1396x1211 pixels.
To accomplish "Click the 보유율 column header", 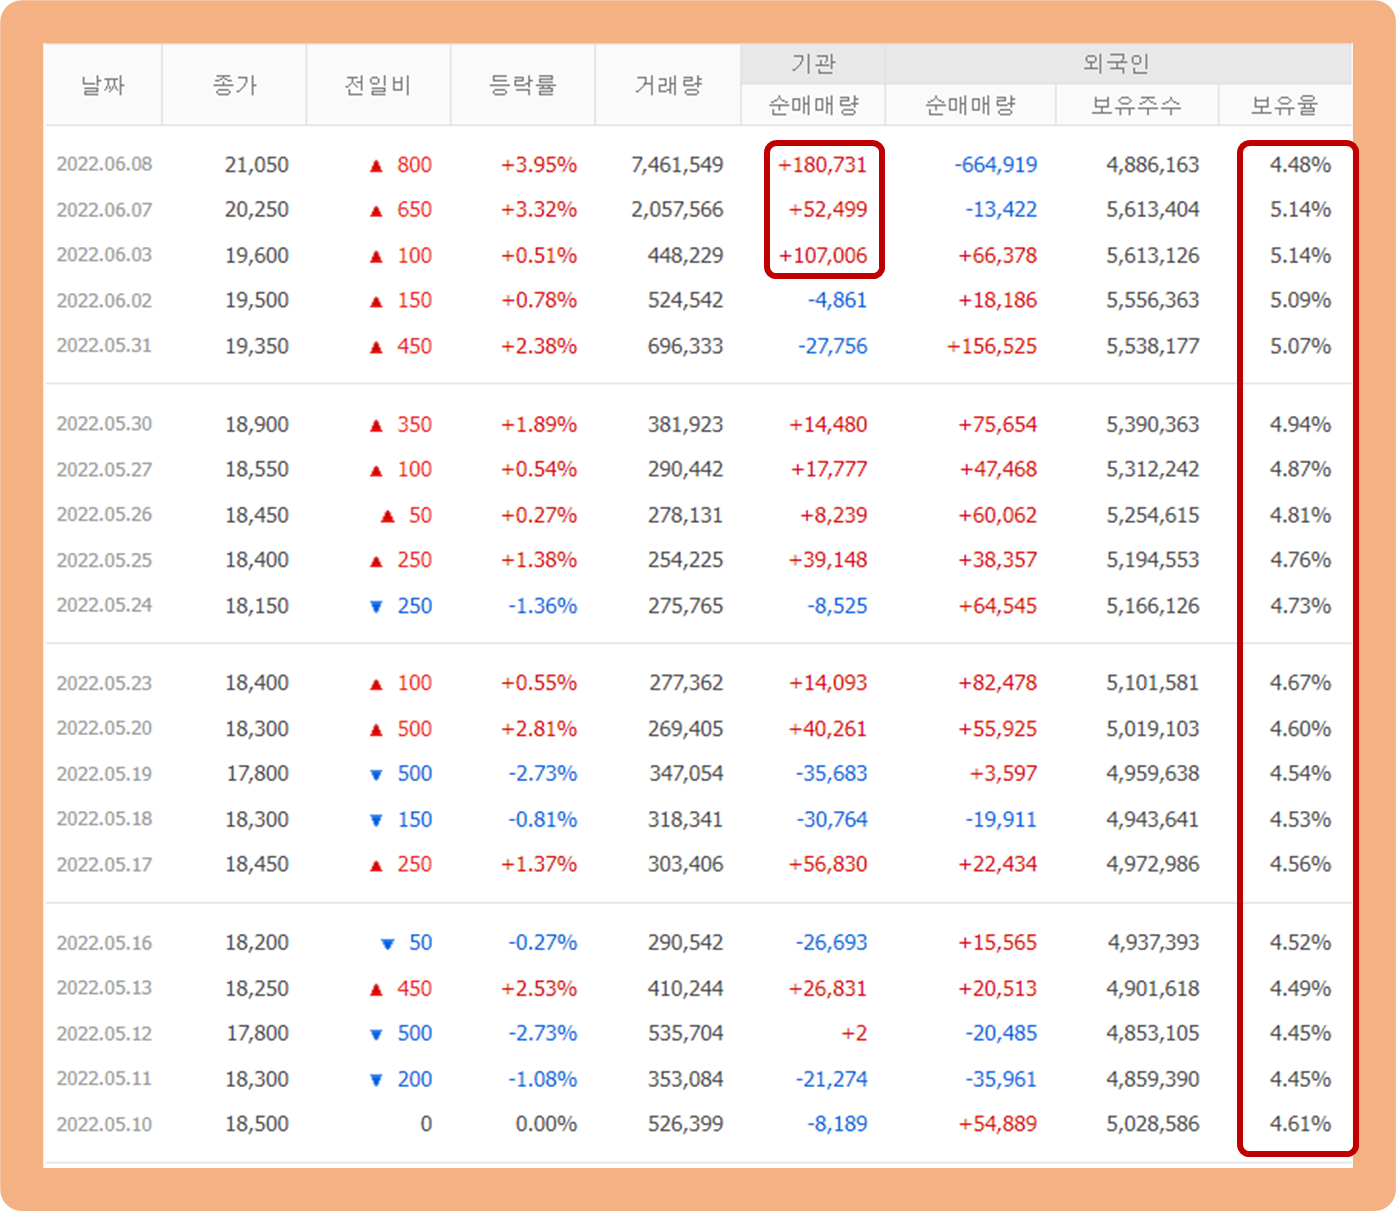I will (1285, 105).
